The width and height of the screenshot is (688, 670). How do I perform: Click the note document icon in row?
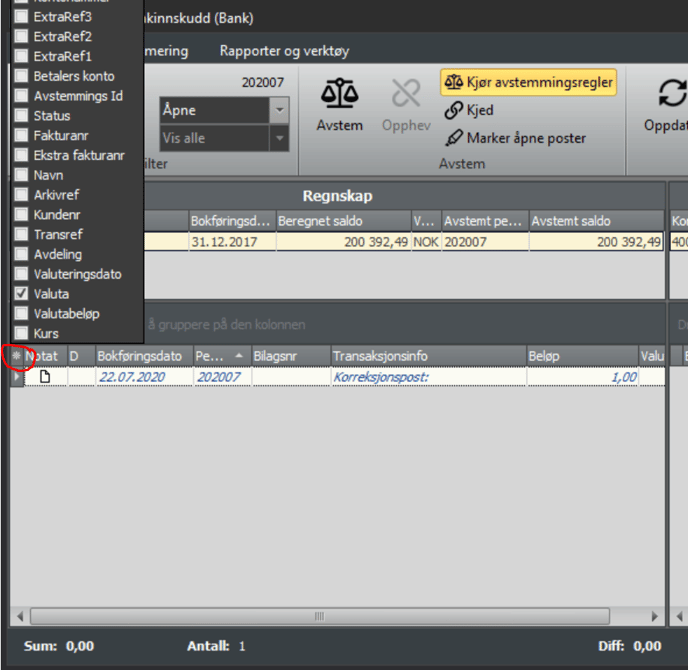coord(45,377)
